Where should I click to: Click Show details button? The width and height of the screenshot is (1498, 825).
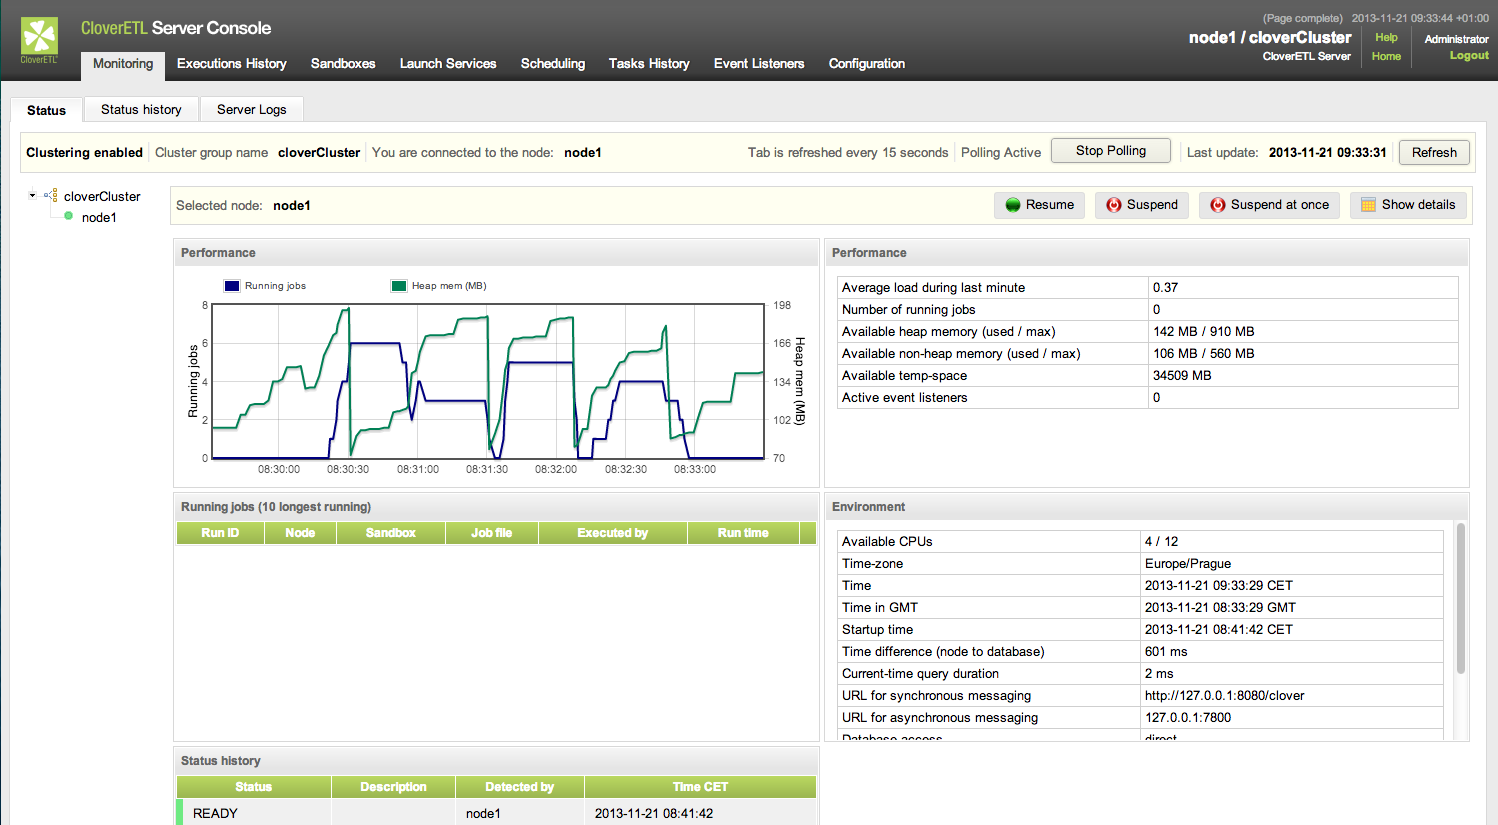pyautogui.click(x=1408, y=205)
